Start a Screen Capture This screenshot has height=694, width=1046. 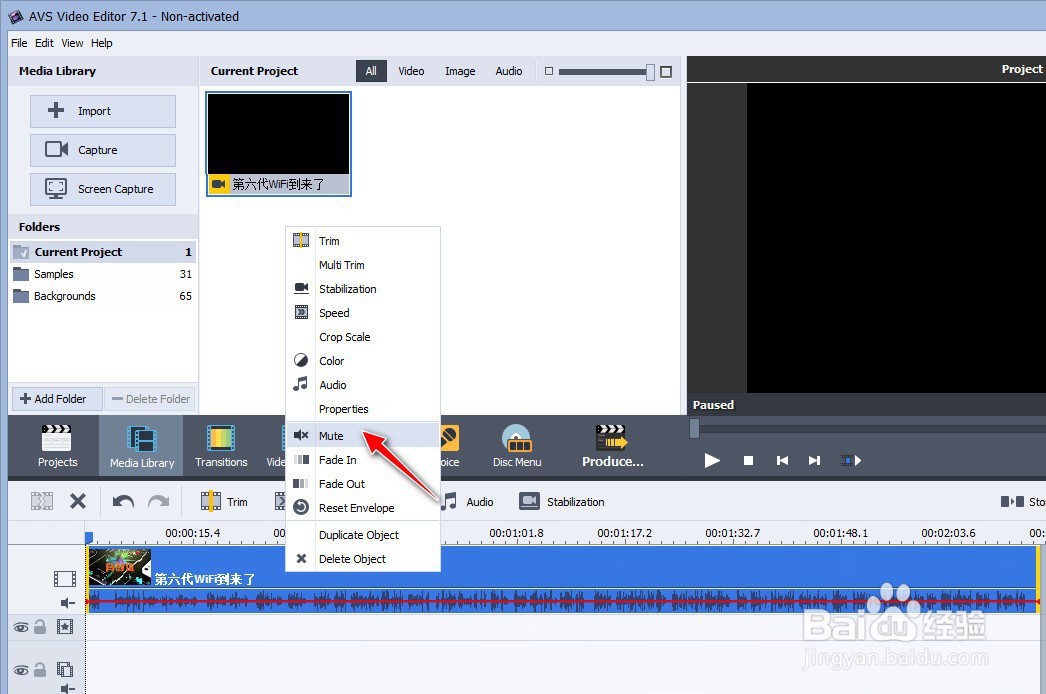click(102, 189)
